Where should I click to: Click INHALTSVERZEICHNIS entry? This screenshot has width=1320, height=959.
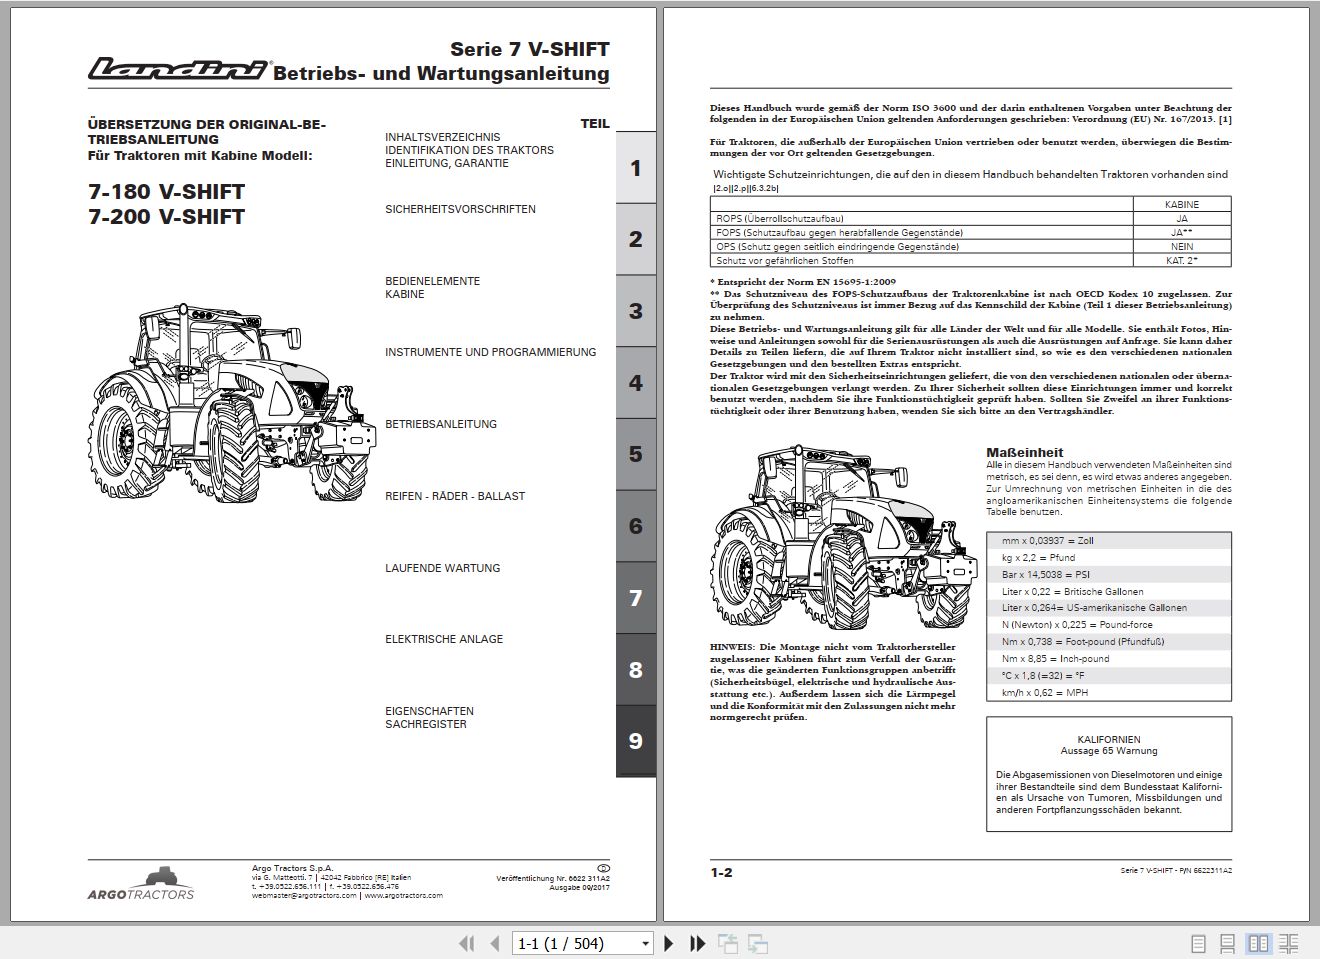click(x=443, y=137)
